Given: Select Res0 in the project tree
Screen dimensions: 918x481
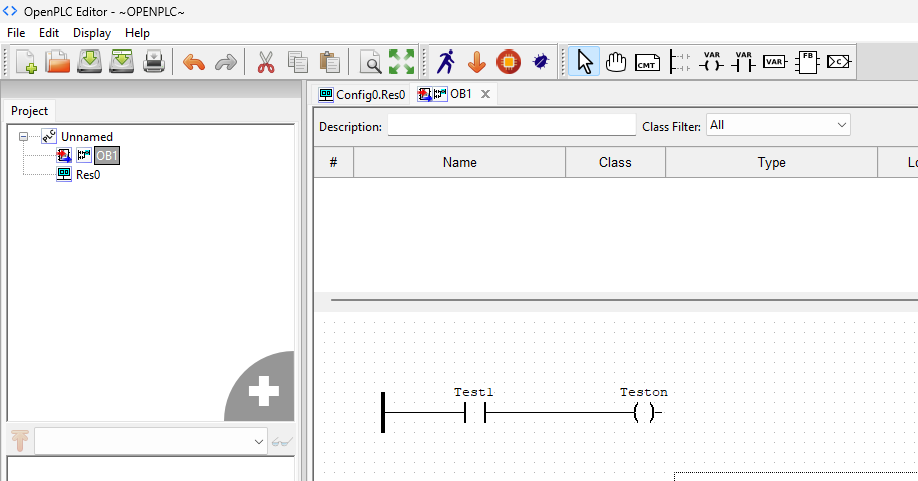Looking at the screenshot, I should coord(87,174).
